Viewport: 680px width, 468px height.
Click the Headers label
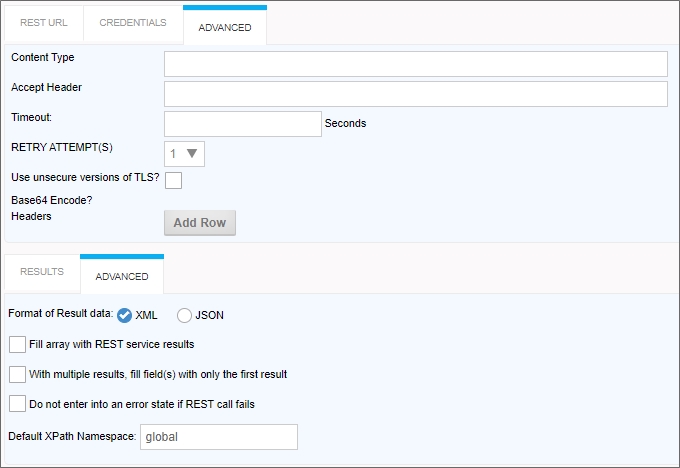(31, 216)
